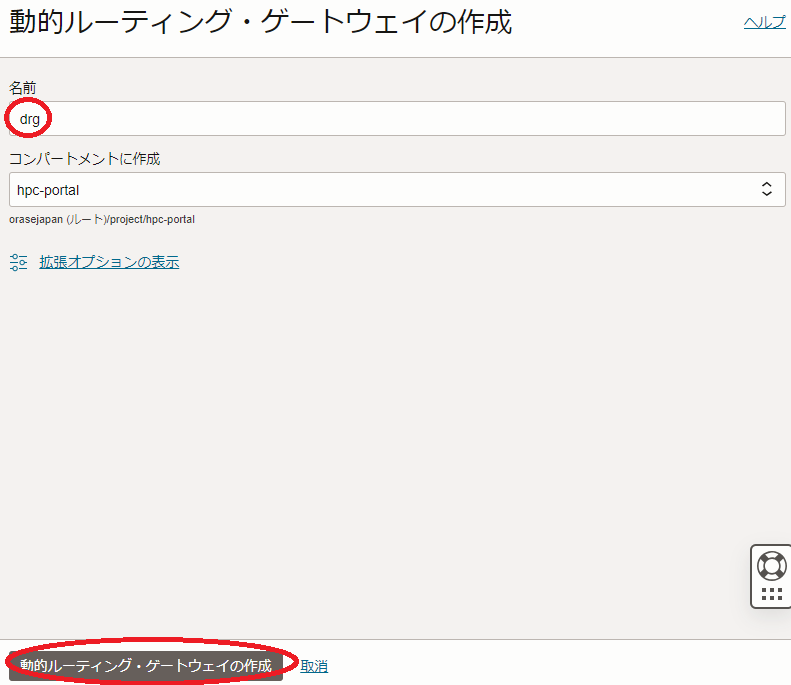Open the ヘルプ help link

pyautogui.click(x=764, y=22)
